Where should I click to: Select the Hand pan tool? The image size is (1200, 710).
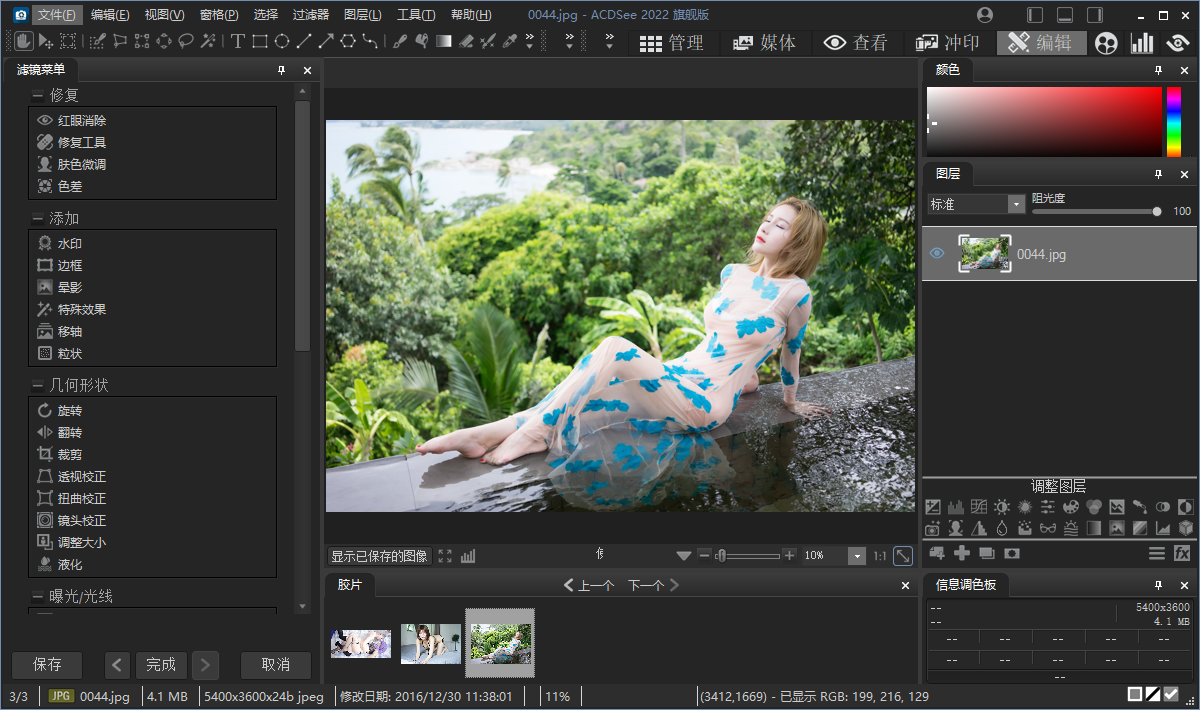click(22, 41)
